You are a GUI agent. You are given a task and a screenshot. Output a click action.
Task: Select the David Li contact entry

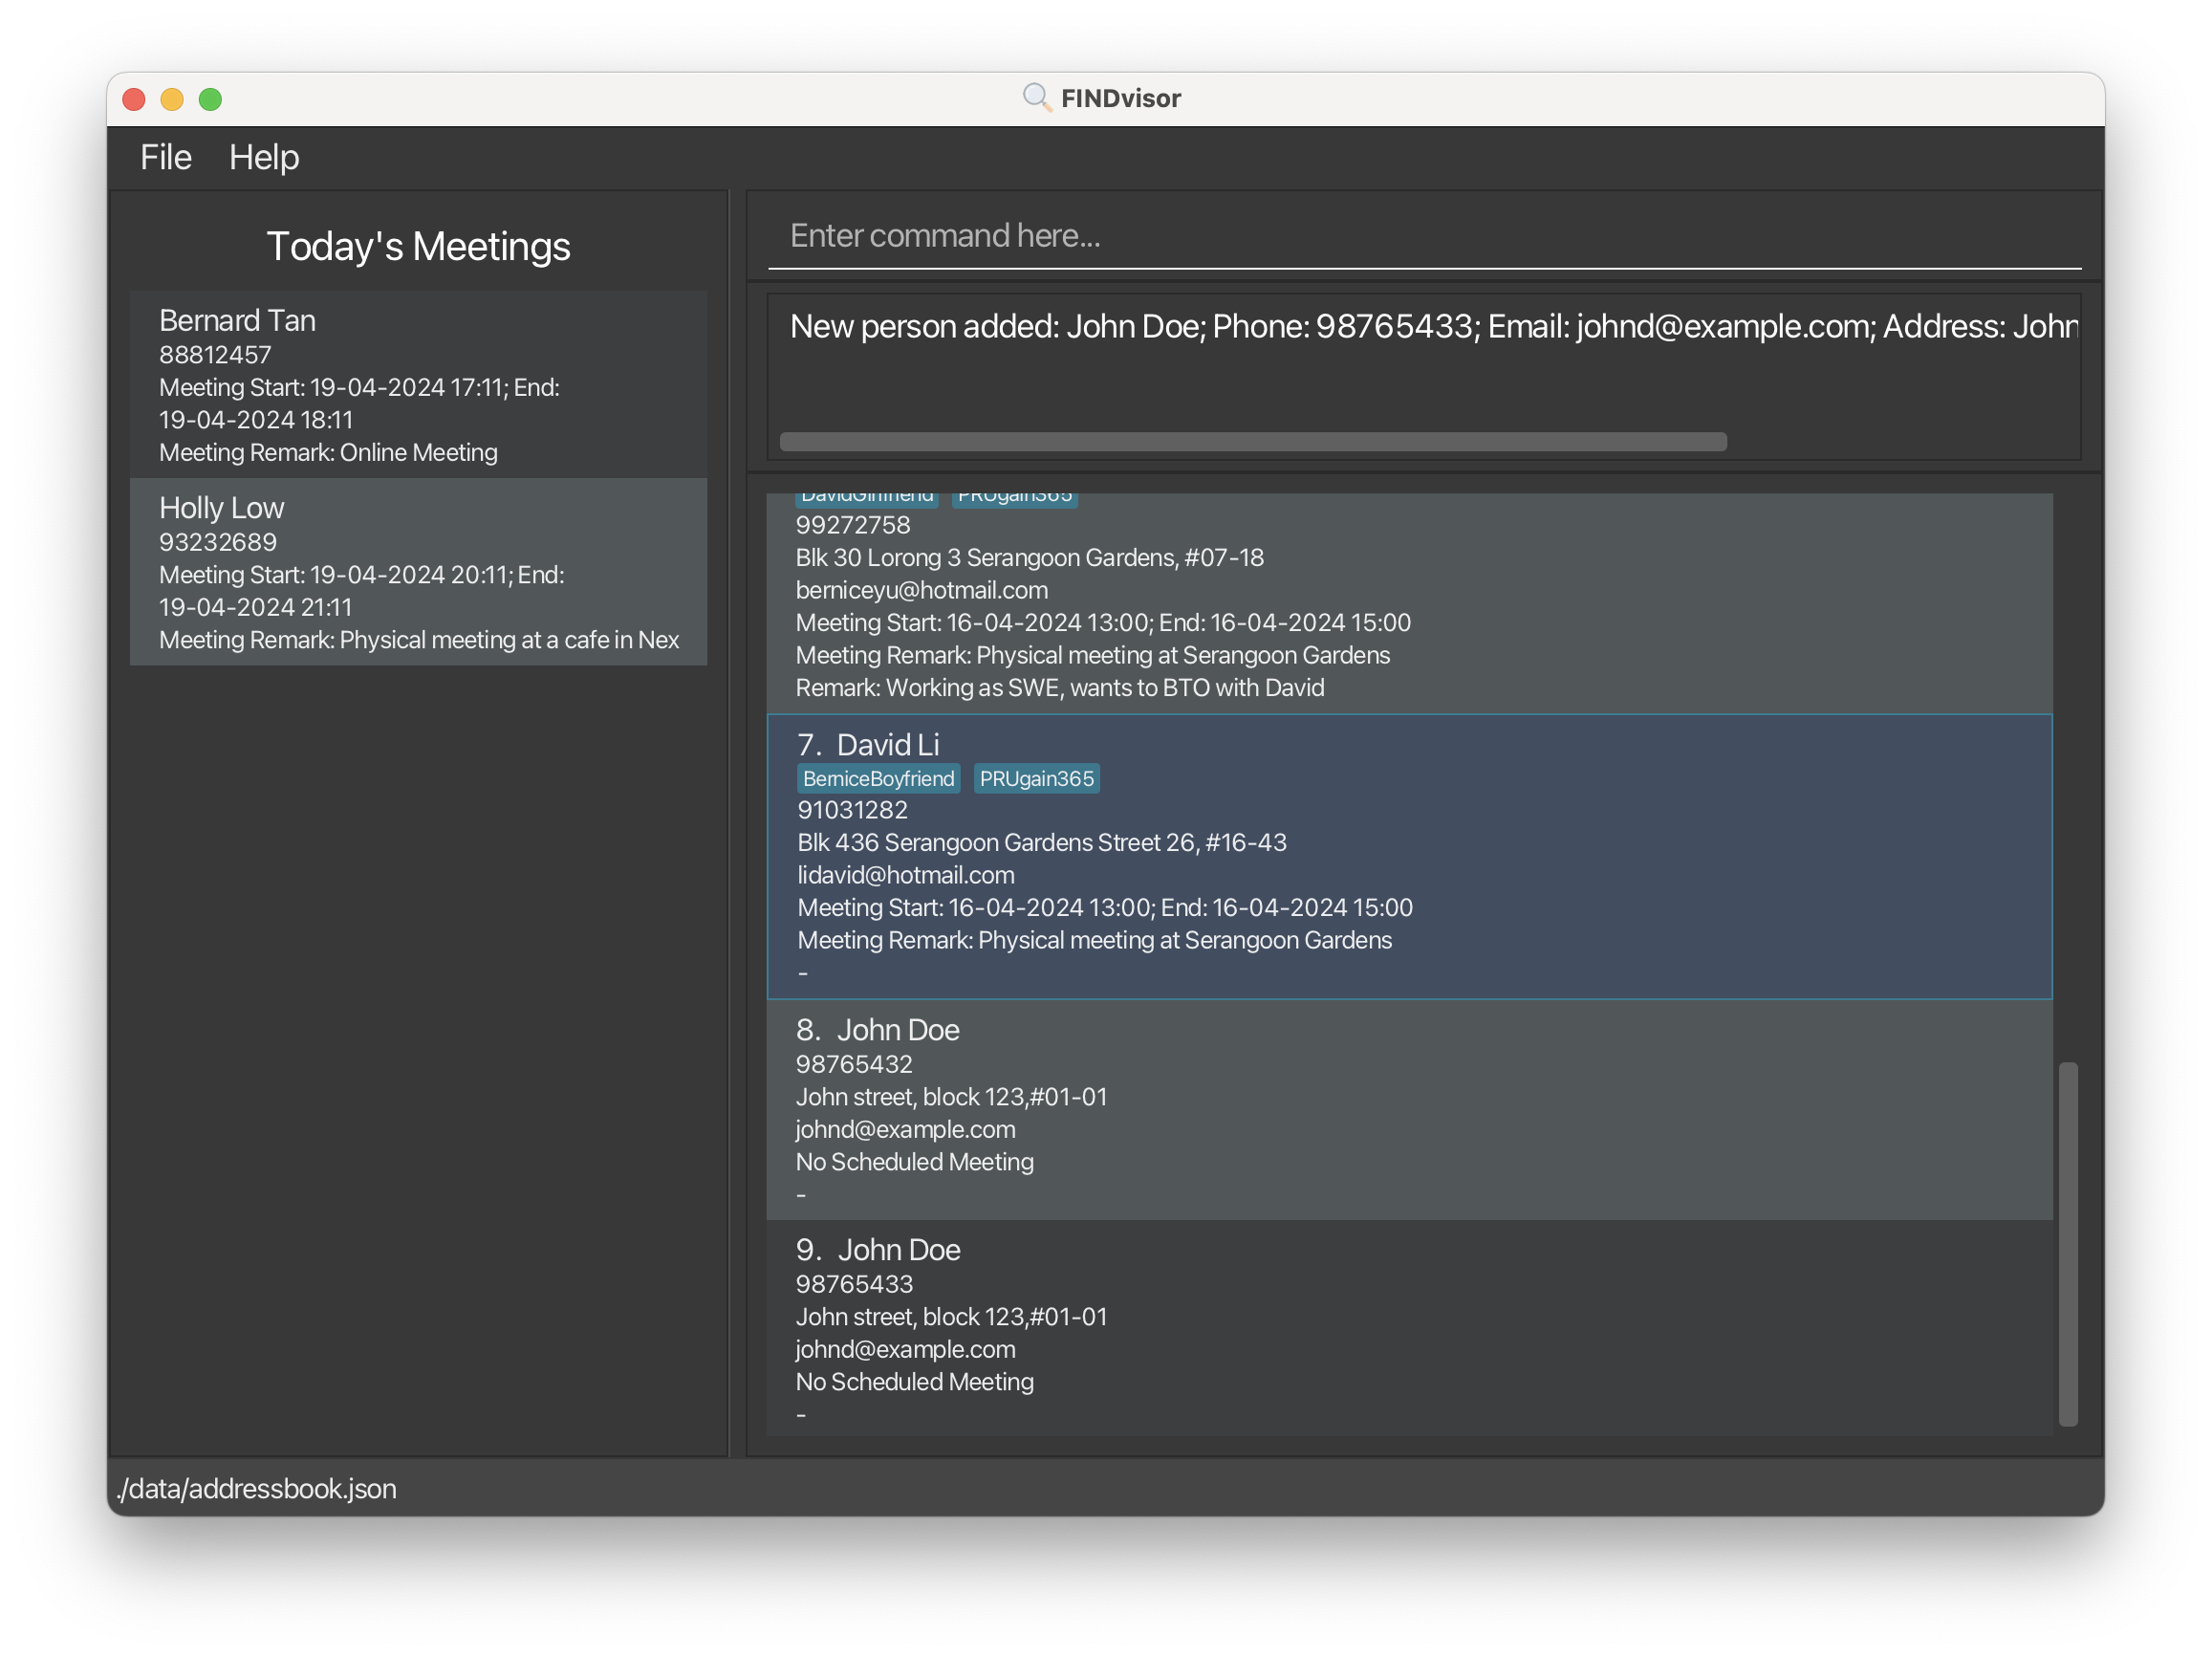pyautogui.click(x=1408, y=856)
